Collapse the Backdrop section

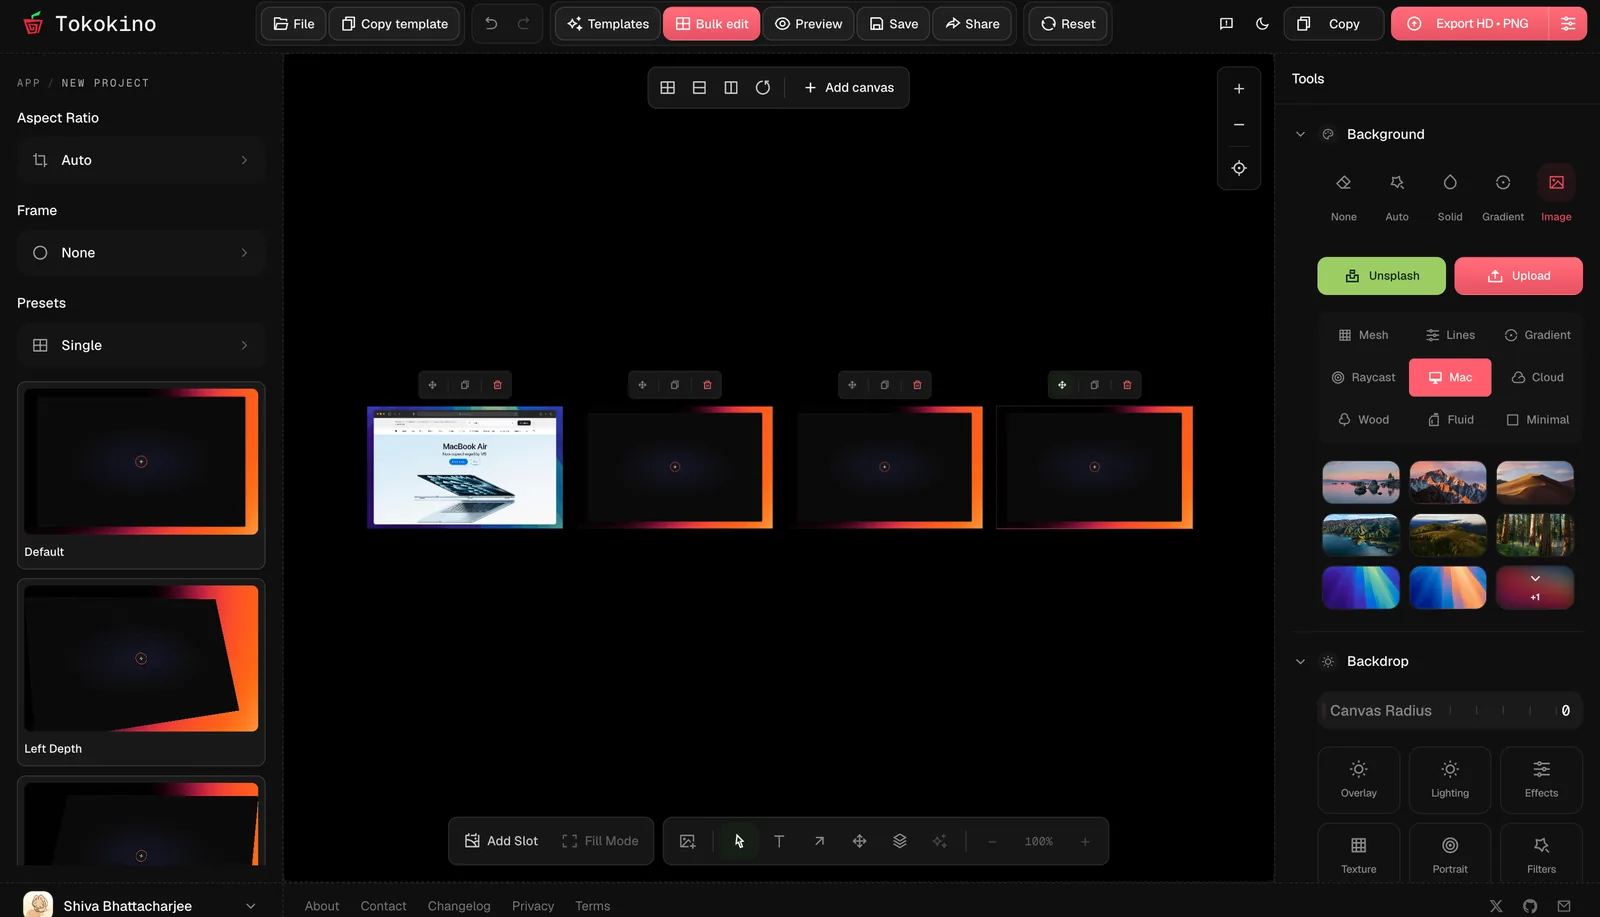point(1300,661)
